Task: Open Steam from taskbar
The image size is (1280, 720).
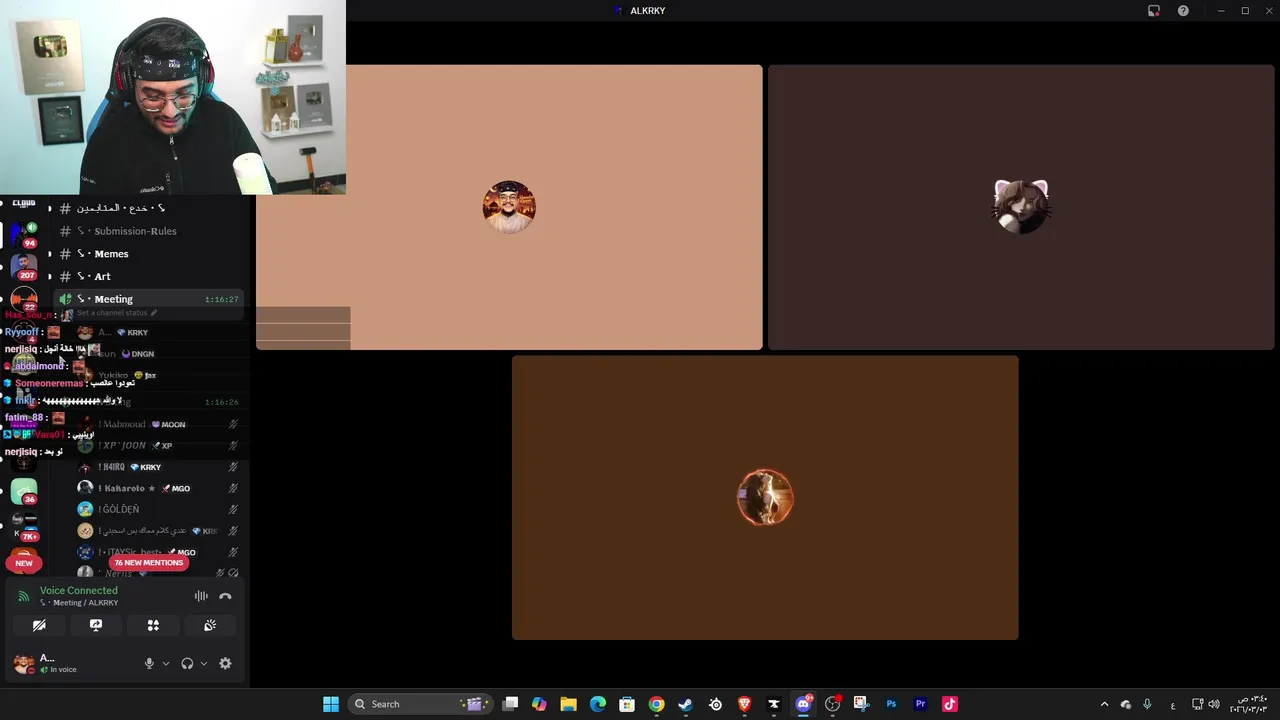Action: click(685, 704)
